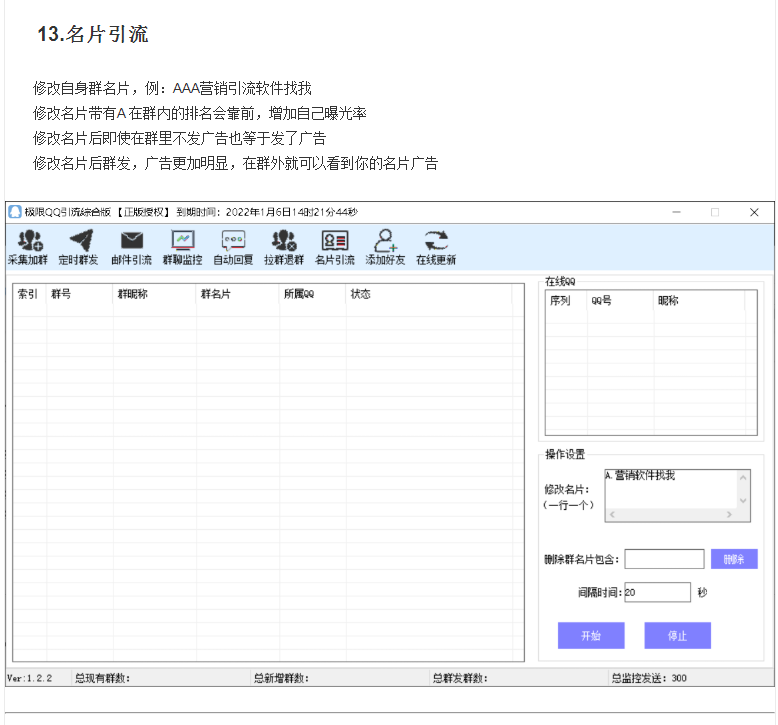Sort by 状态 column header
The image size is (778, 725).
429,294
